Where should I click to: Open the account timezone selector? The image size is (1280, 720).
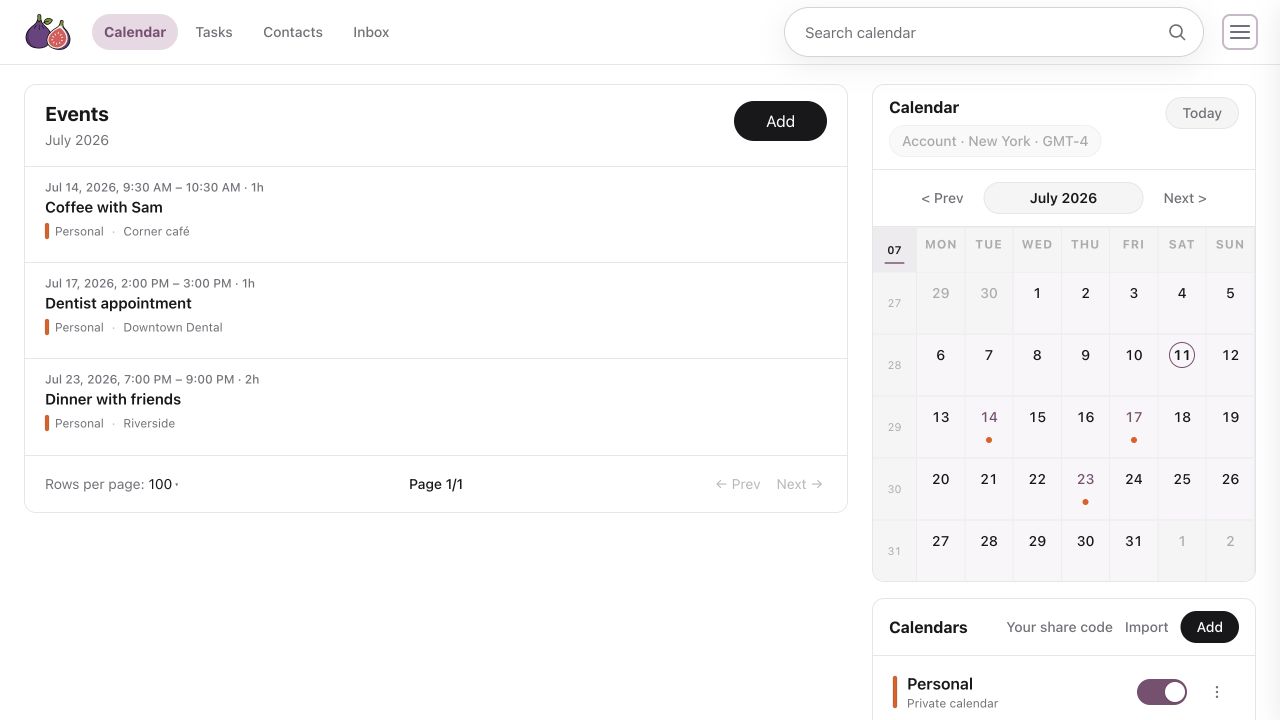995,141
